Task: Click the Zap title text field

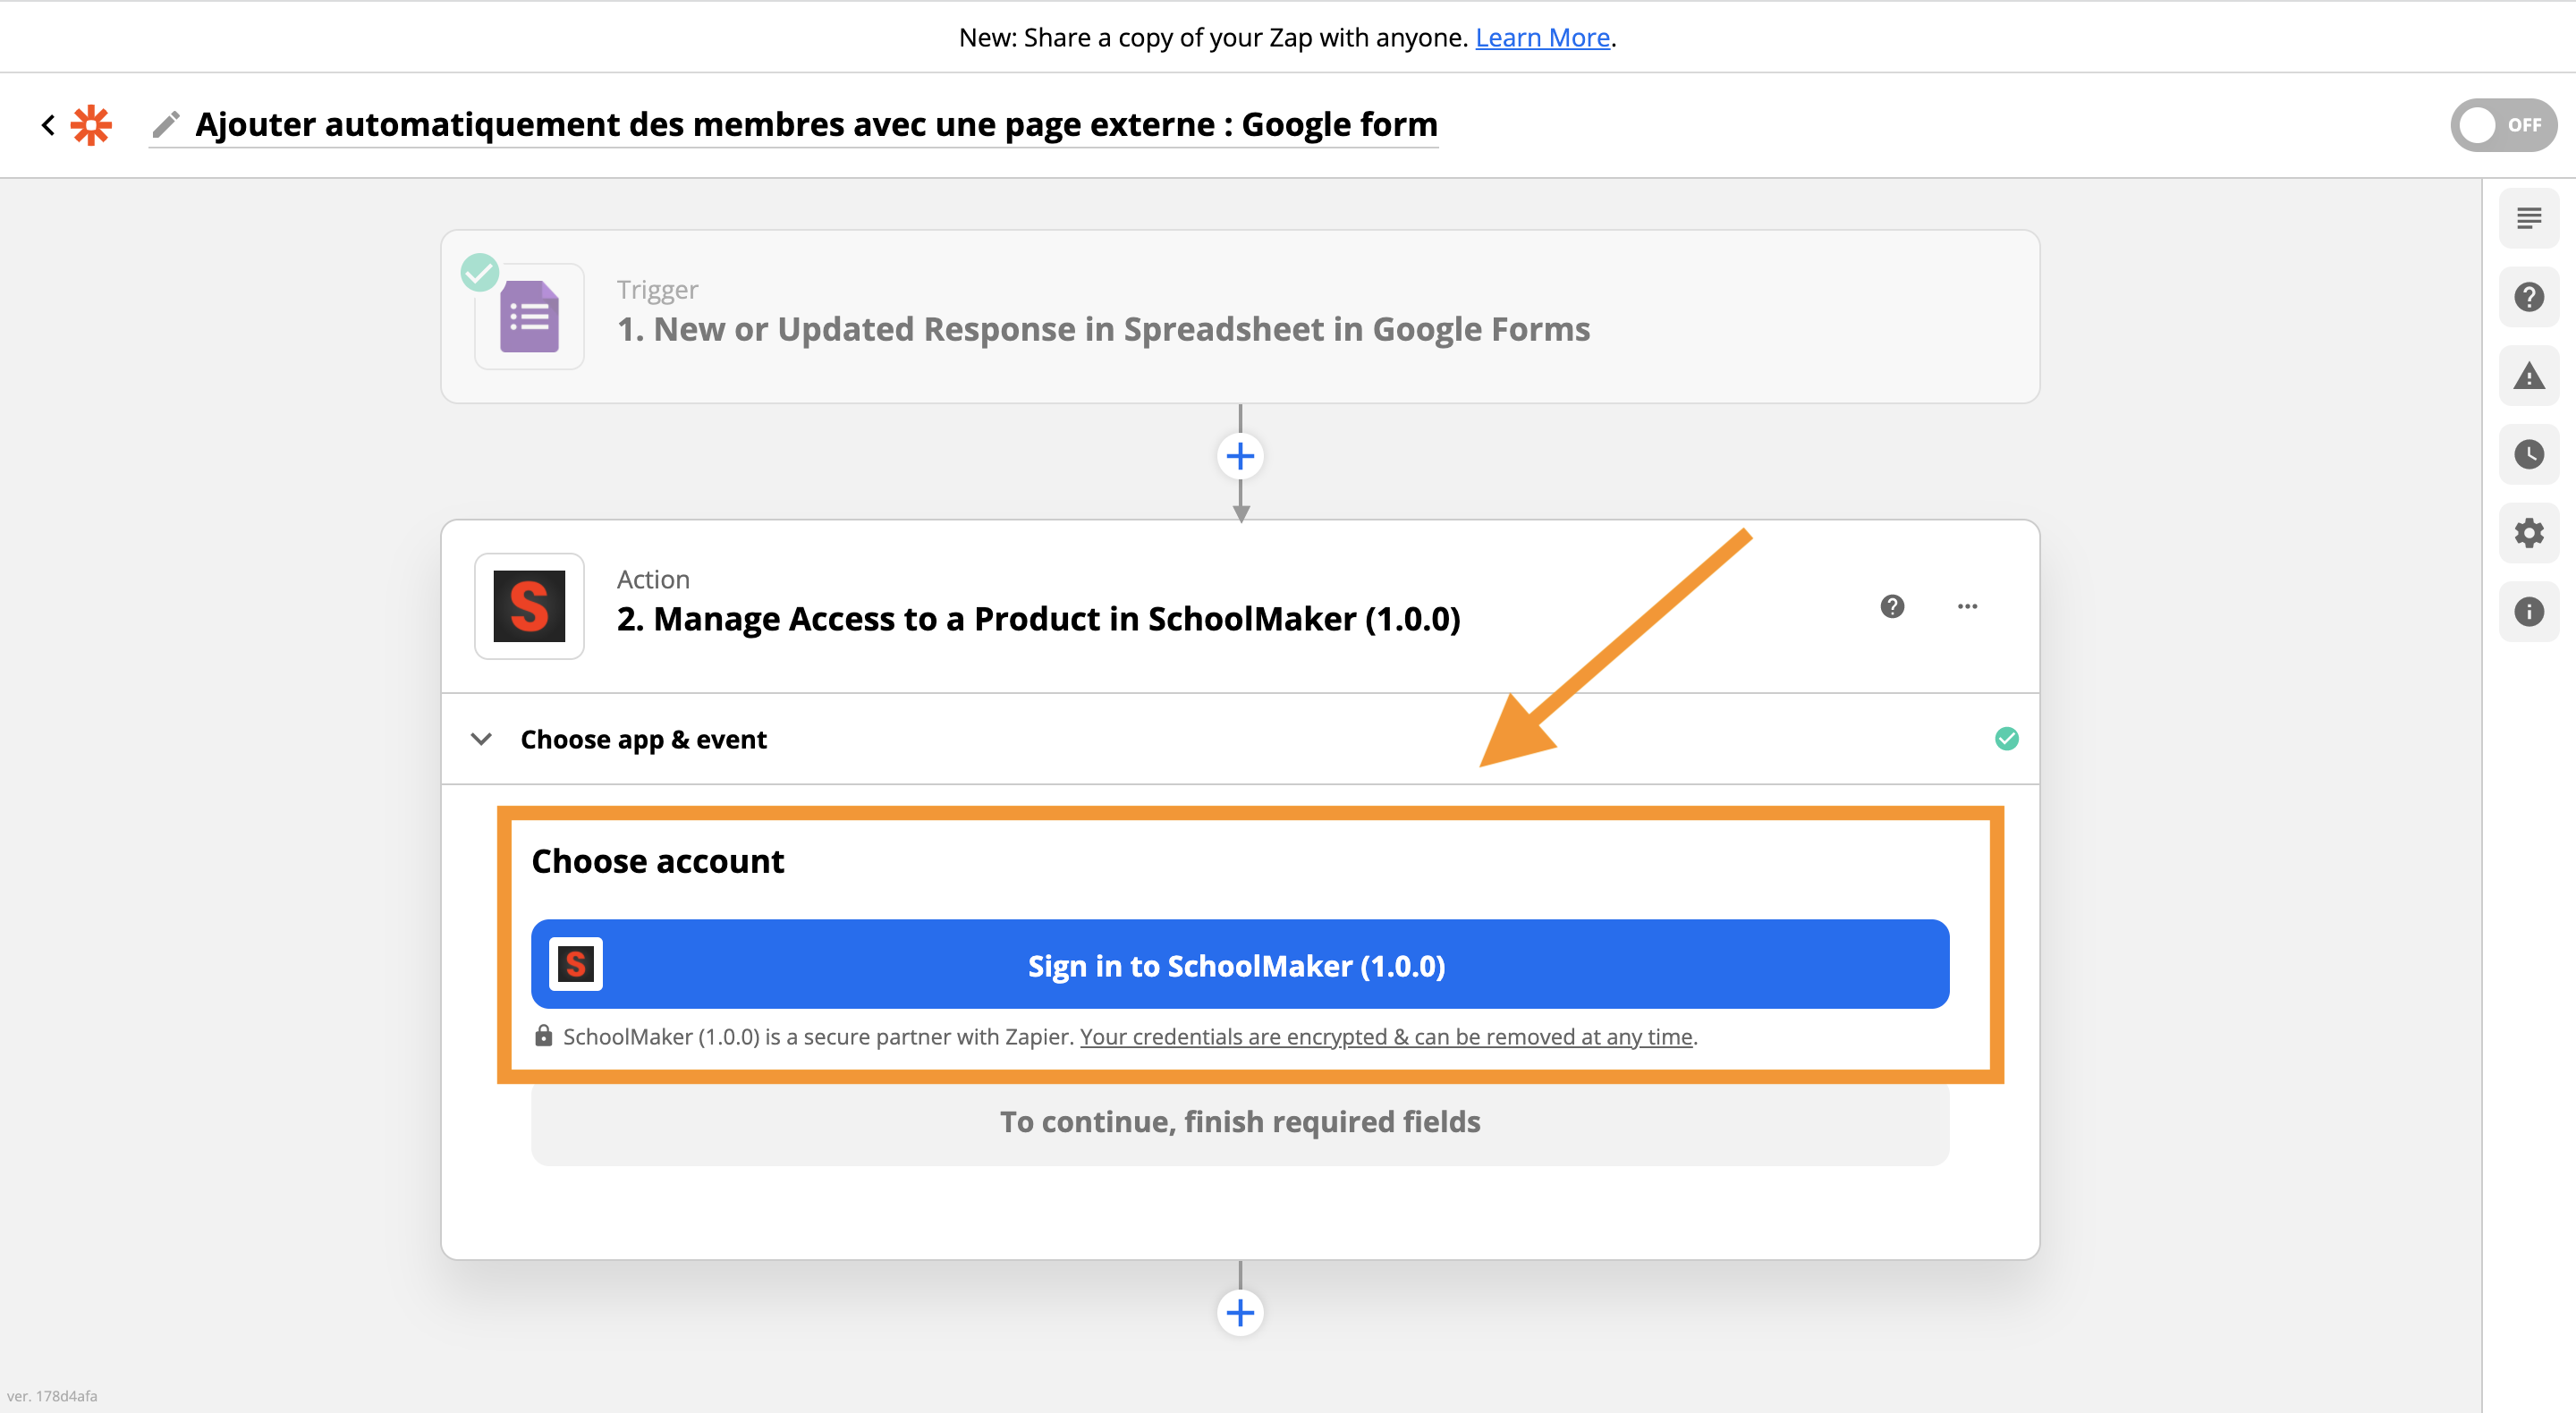Action: (x=815, y=125)
